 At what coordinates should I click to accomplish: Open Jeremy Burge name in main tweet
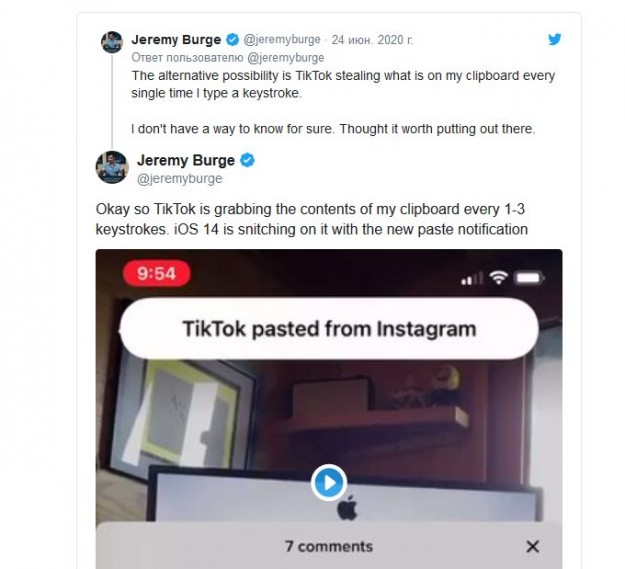coord(186,160)
